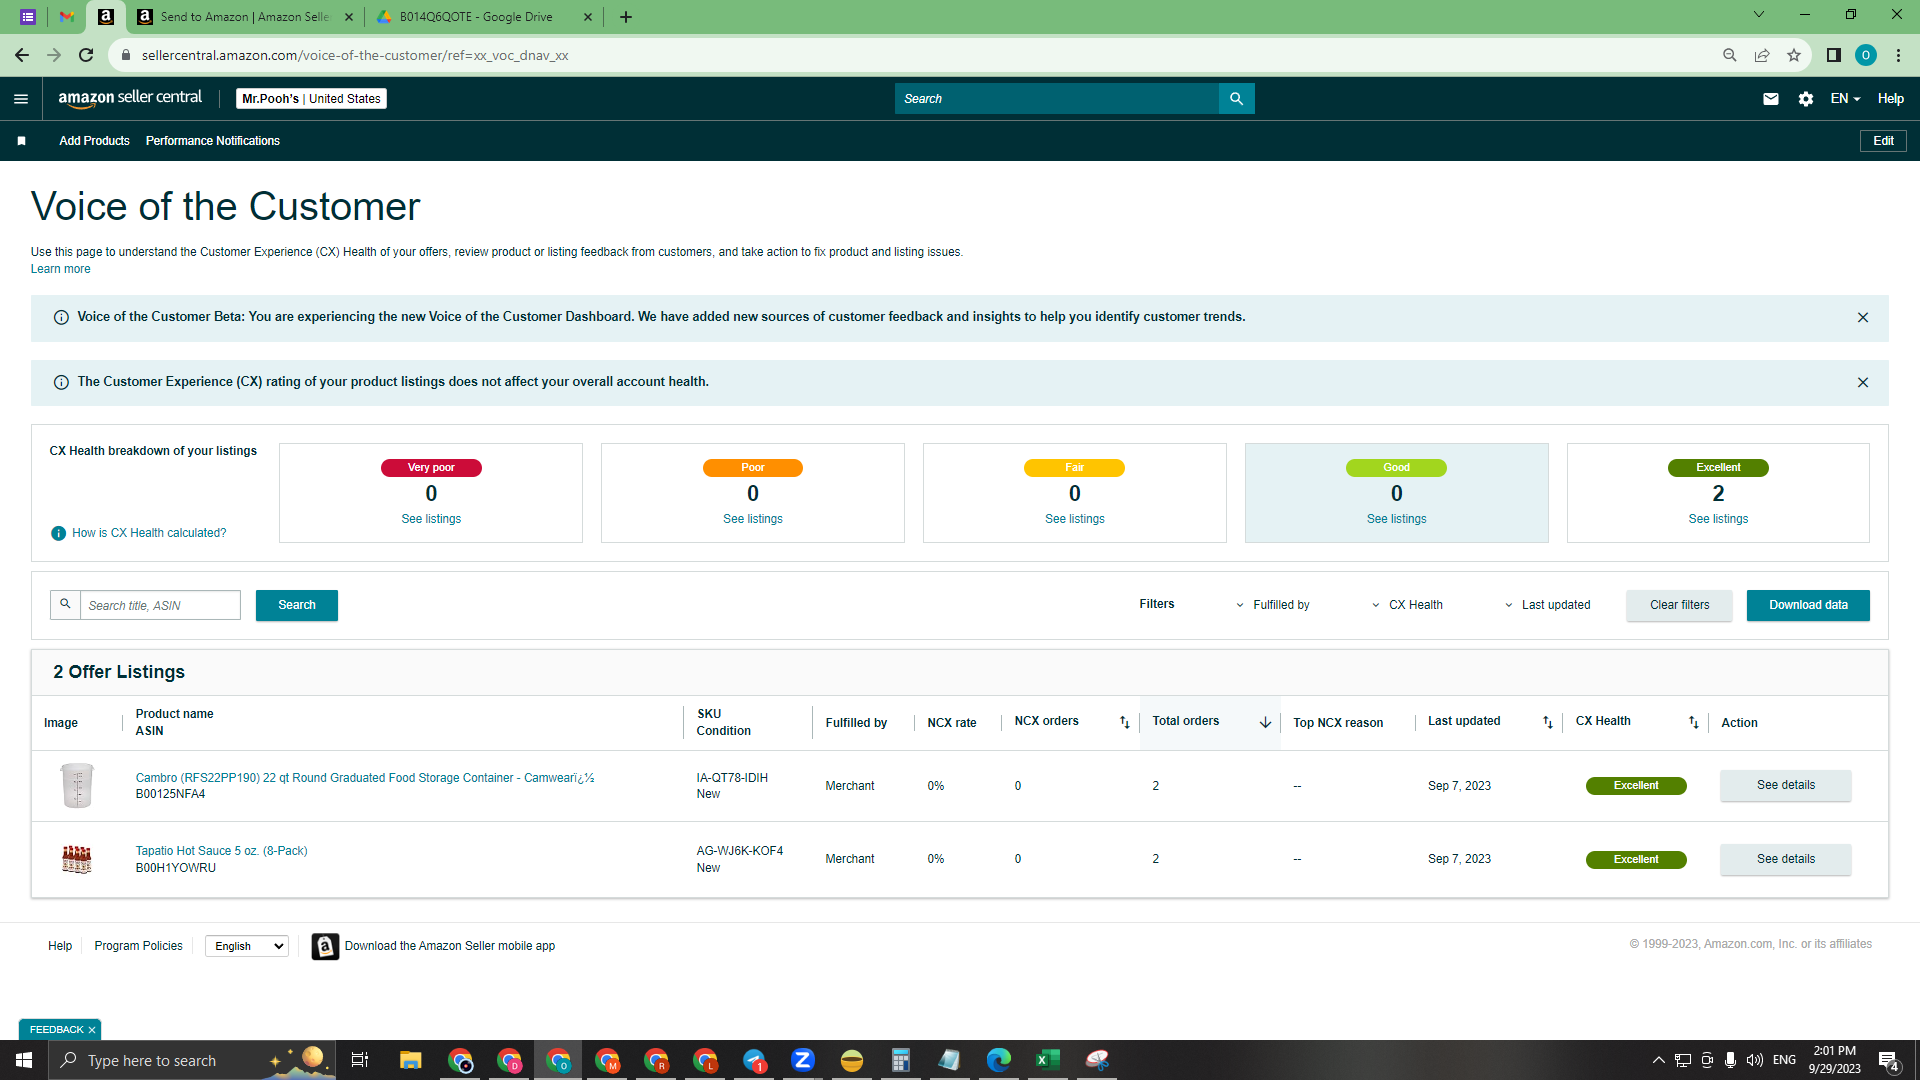Open the Seller Central hamburger menu

point(21,99)
